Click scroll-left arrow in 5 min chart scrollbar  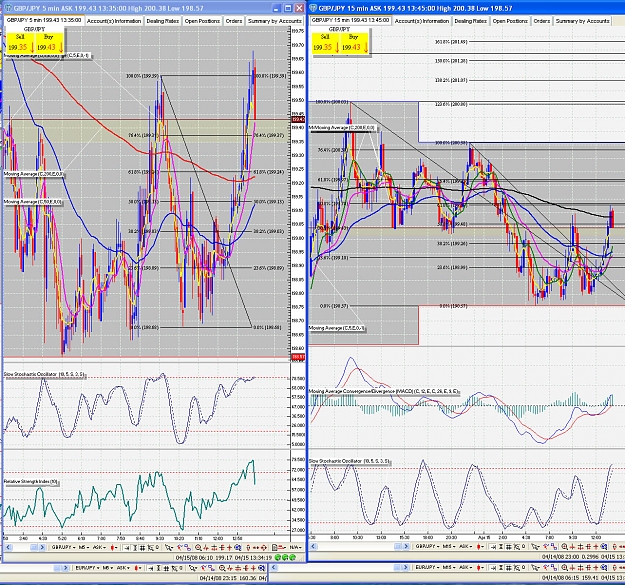pyautogui.click(x=8, y=548)
